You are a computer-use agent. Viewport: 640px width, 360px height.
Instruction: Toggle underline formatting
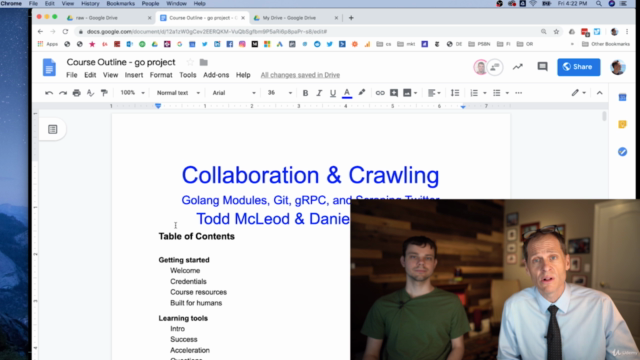(x=333, y=93)
